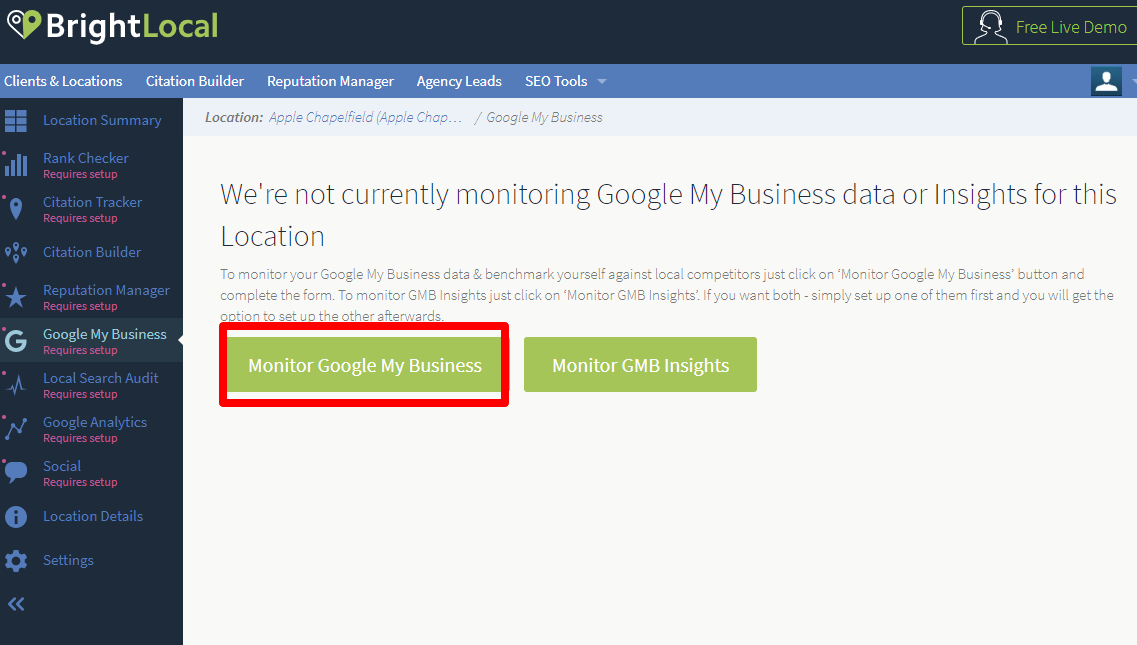Click the Rank Checker bar chart icon

tap(16, 165)
